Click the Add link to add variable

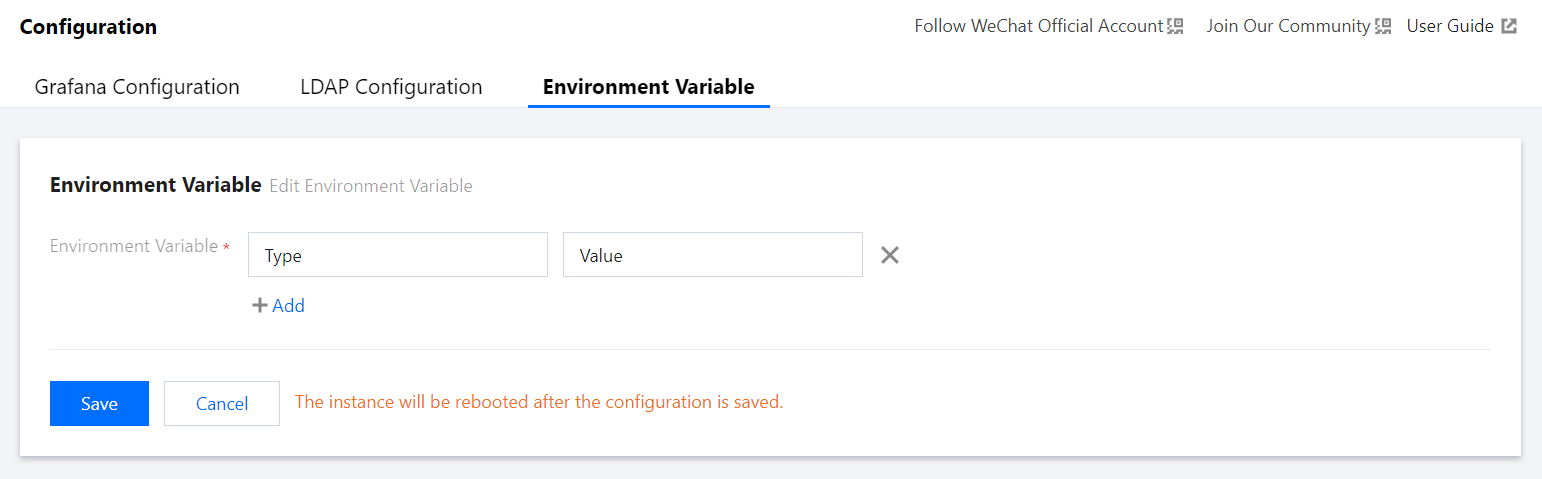(x=288, y=306)
